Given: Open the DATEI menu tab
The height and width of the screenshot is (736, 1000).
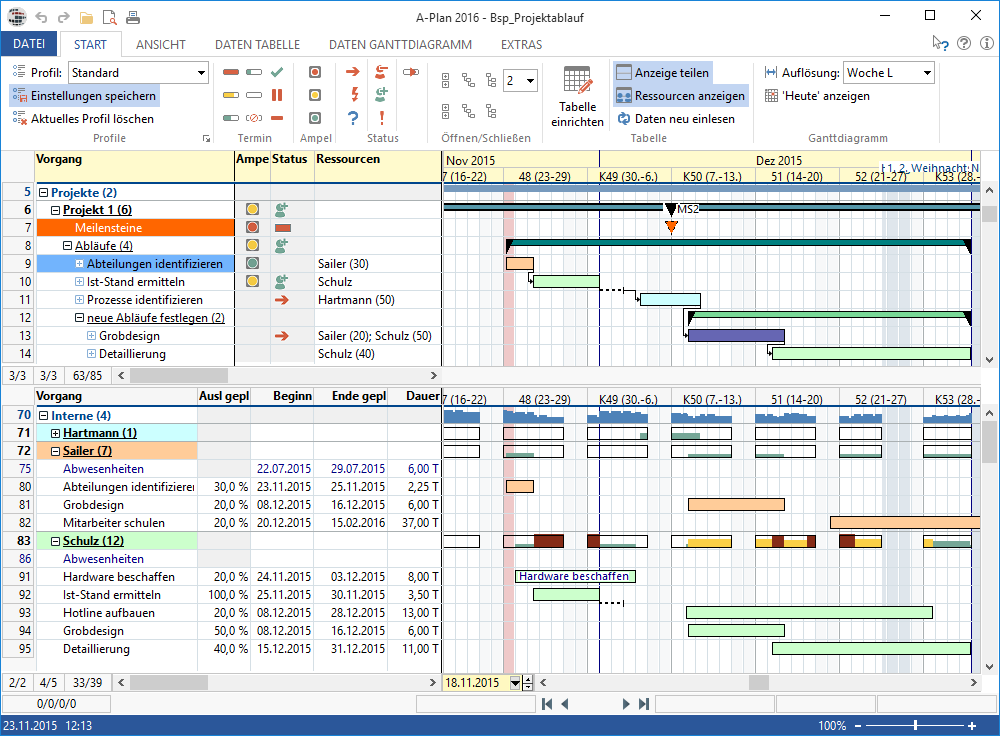Looking at the screenshot, I should tap(29, 44).
